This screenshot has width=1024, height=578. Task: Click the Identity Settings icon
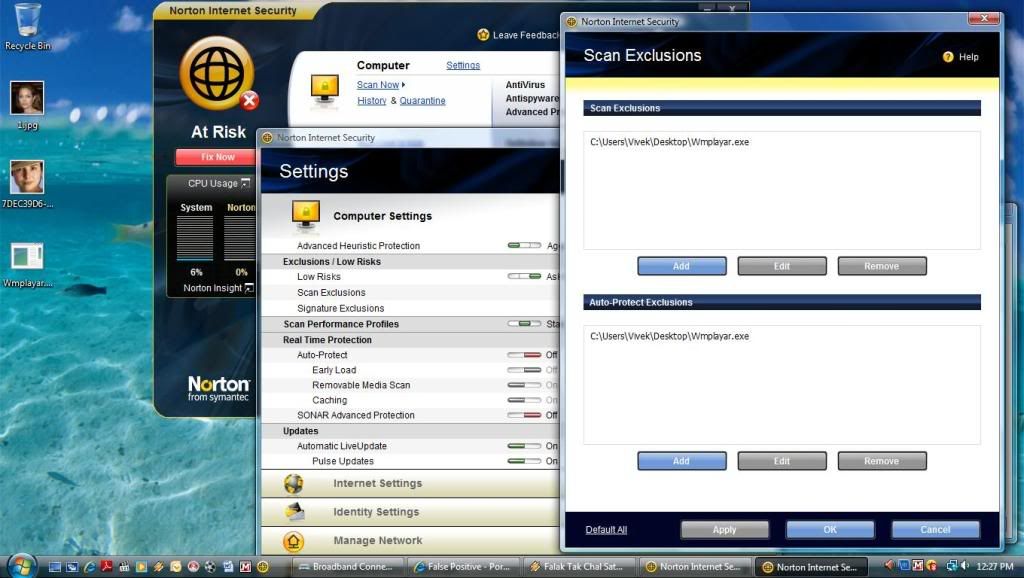click(294, 512)
